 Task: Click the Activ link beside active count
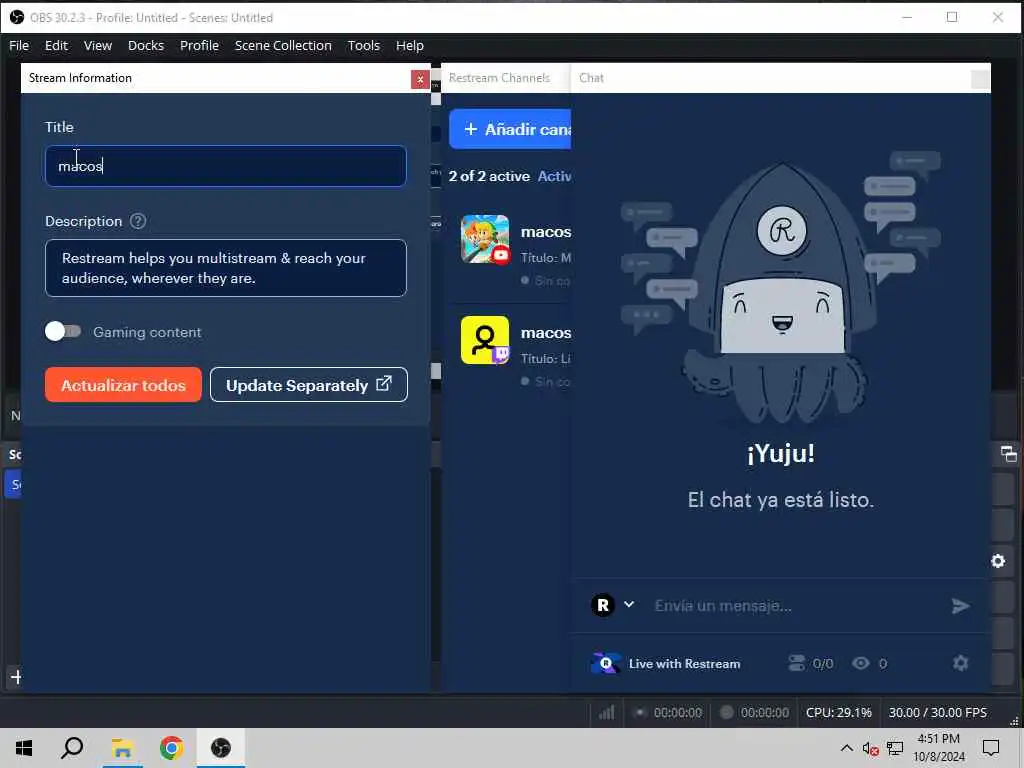[x=554, y=176]
